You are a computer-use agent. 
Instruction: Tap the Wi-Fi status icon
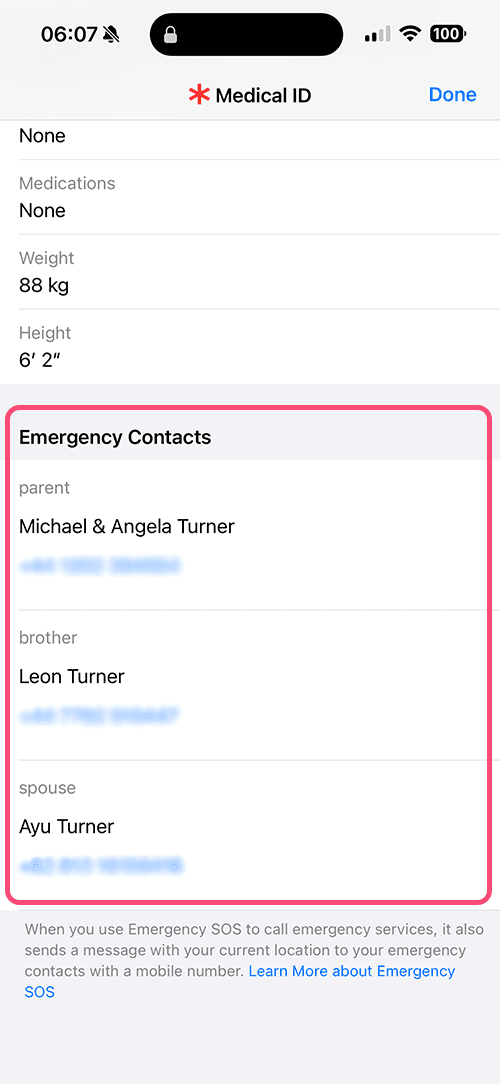(x=411, y=34)
